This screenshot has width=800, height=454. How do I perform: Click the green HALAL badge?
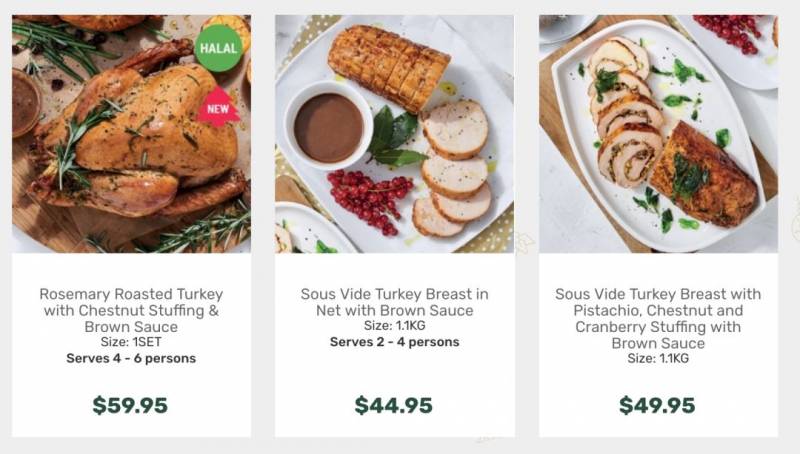point(218,48)
